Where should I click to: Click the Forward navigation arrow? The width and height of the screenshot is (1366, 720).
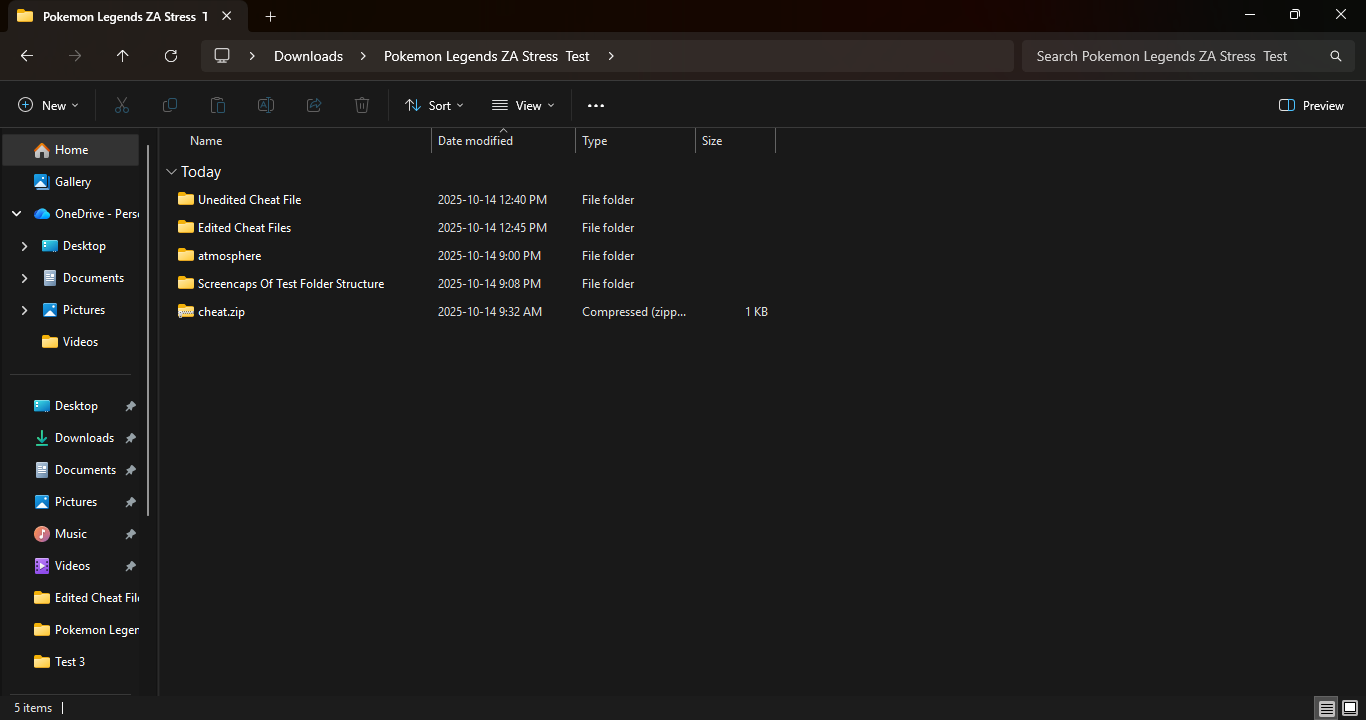tap(75, 56)
